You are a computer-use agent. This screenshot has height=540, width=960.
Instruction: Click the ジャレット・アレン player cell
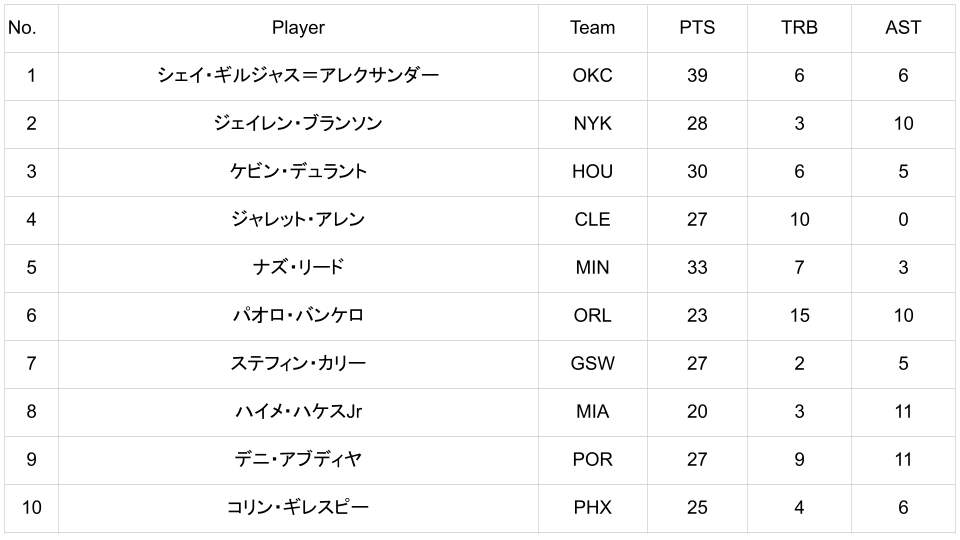[298, 220]
